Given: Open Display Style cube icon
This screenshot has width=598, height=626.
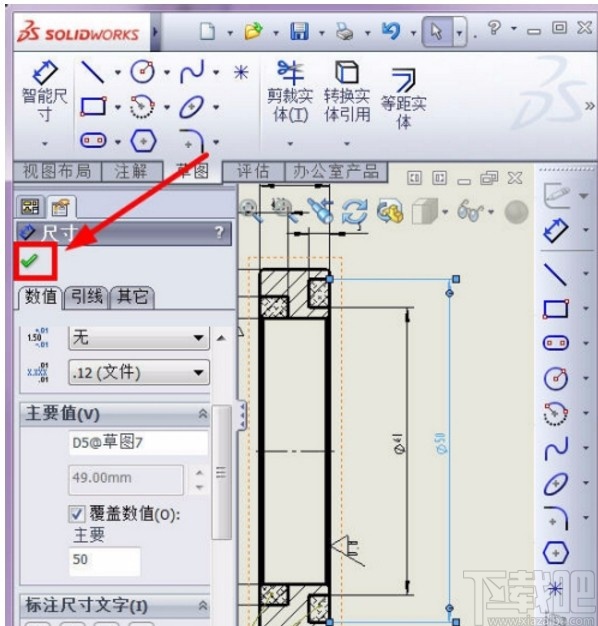Looking at the screenshot, I should [424, 211].
